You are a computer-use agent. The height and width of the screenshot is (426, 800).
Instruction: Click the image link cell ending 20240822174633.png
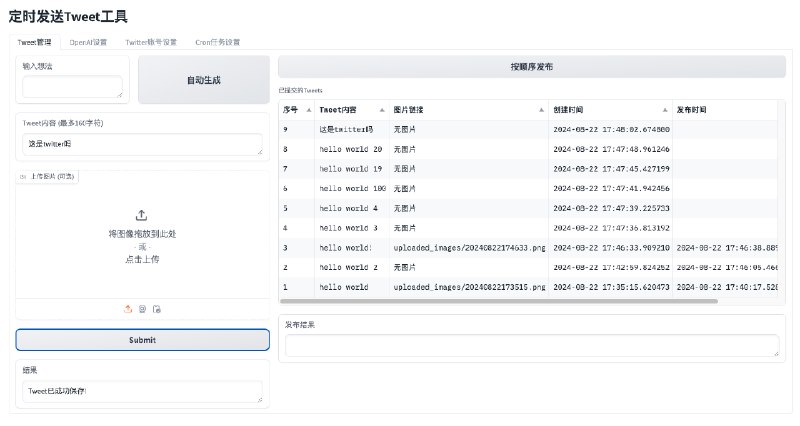[469, 248]
